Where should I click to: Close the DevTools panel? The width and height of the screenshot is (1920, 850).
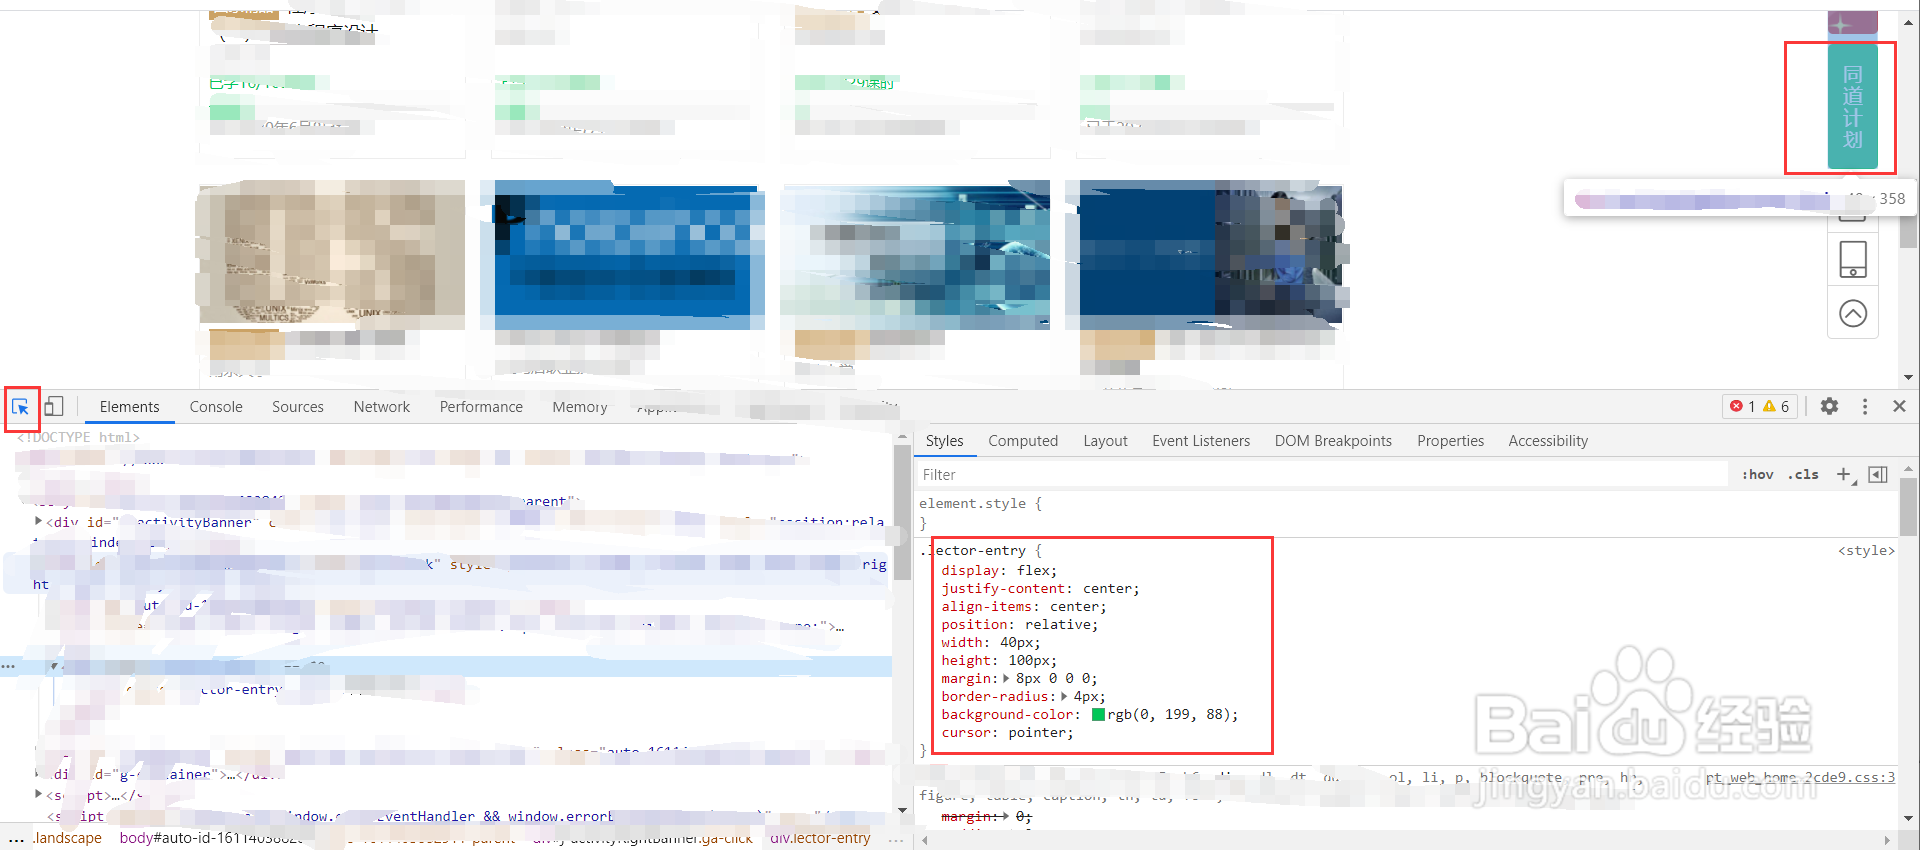1899,406
